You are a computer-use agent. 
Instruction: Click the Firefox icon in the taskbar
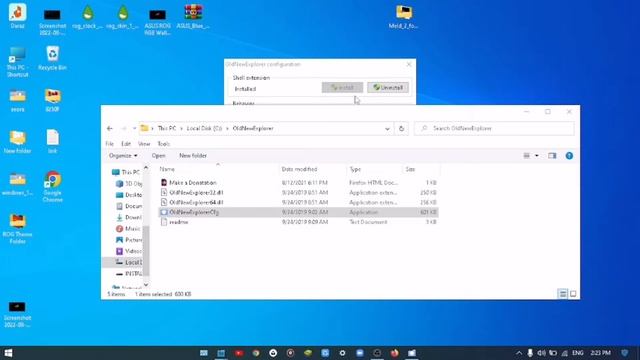394,353
